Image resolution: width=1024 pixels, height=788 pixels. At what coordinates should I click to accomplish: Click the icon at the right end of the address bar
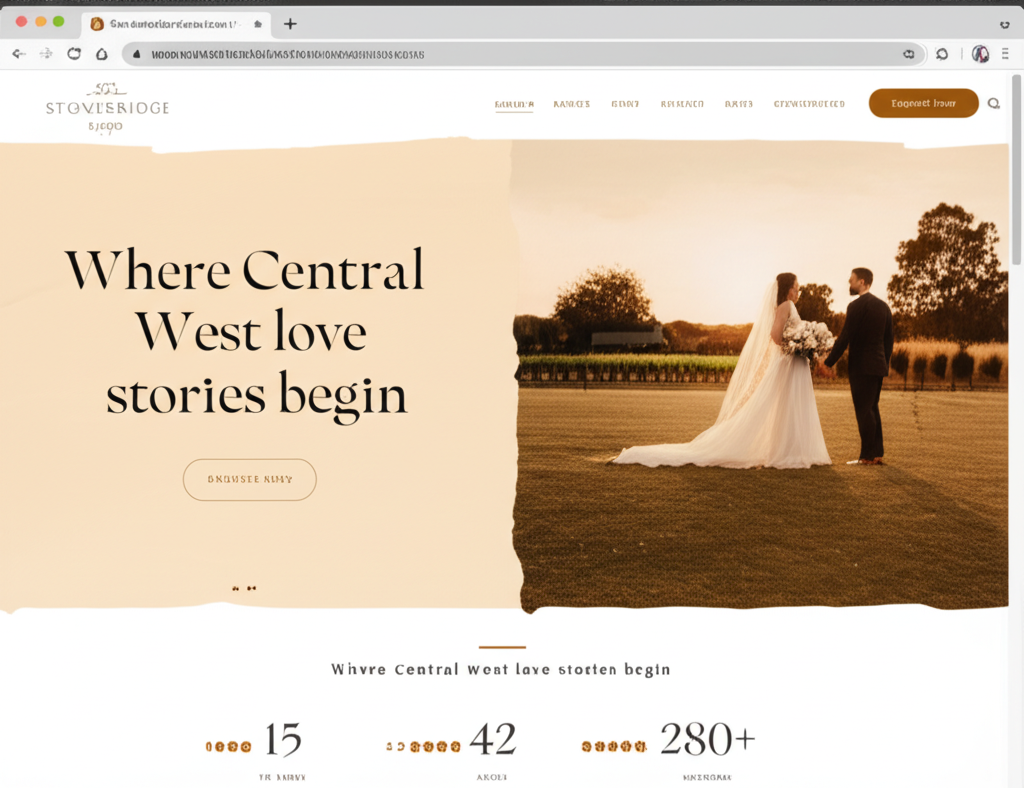pyautogui.click(x=909, y=54)
